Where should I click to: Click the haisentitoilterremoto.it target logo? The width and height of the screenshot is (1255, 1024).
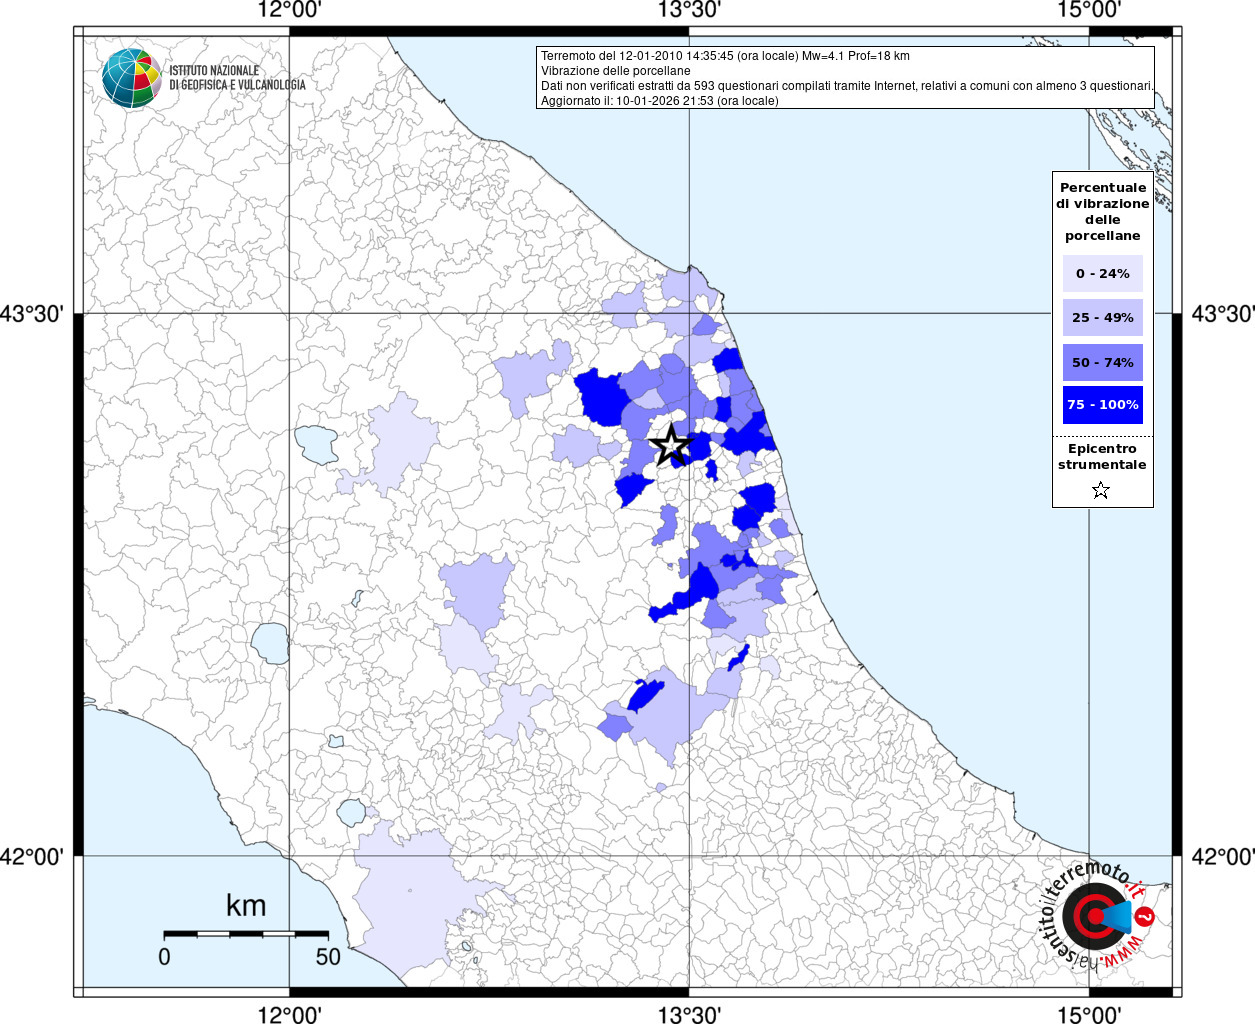1094,917
